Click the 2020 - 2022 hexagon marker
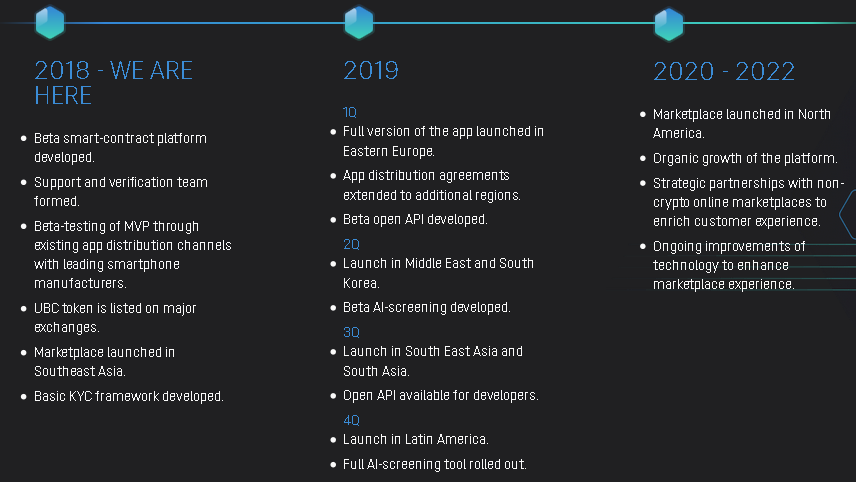Viewport: 856px width, 482px height. coord(669,24)
